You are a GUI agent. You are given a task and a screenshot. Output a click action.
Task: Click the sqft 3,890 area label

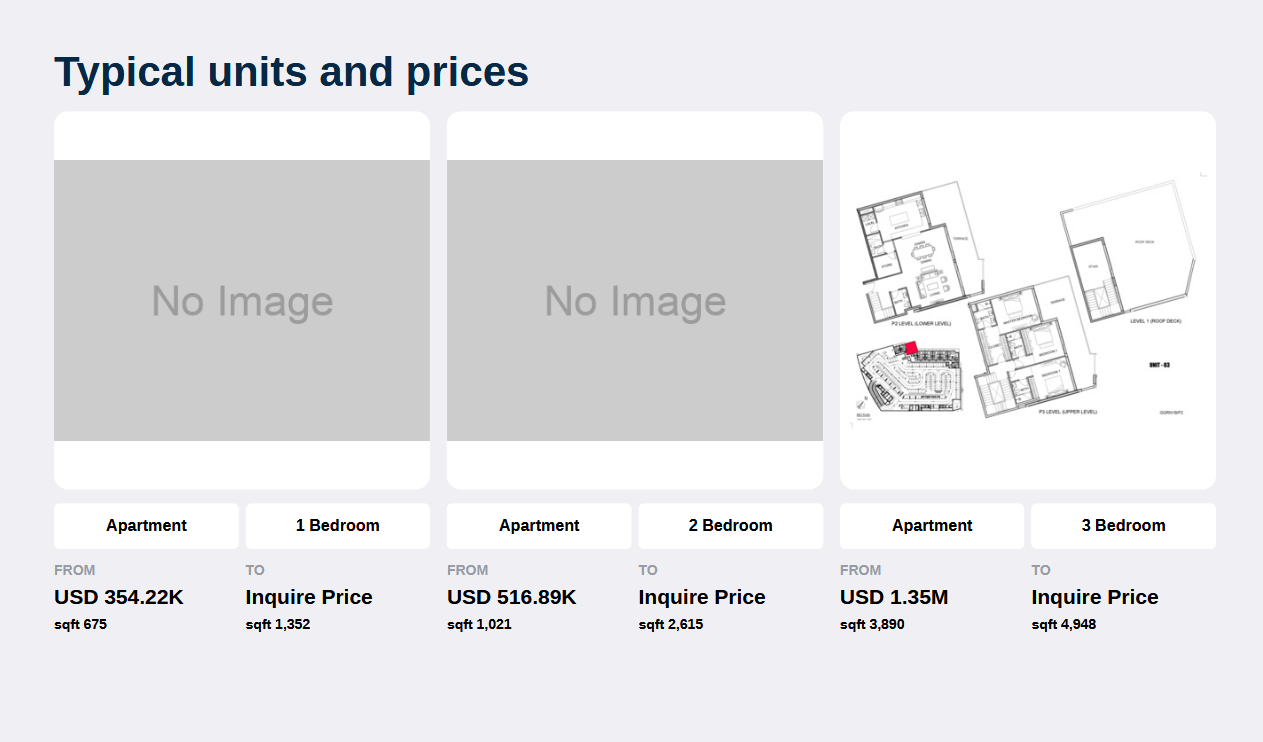[x=872, y=625]
